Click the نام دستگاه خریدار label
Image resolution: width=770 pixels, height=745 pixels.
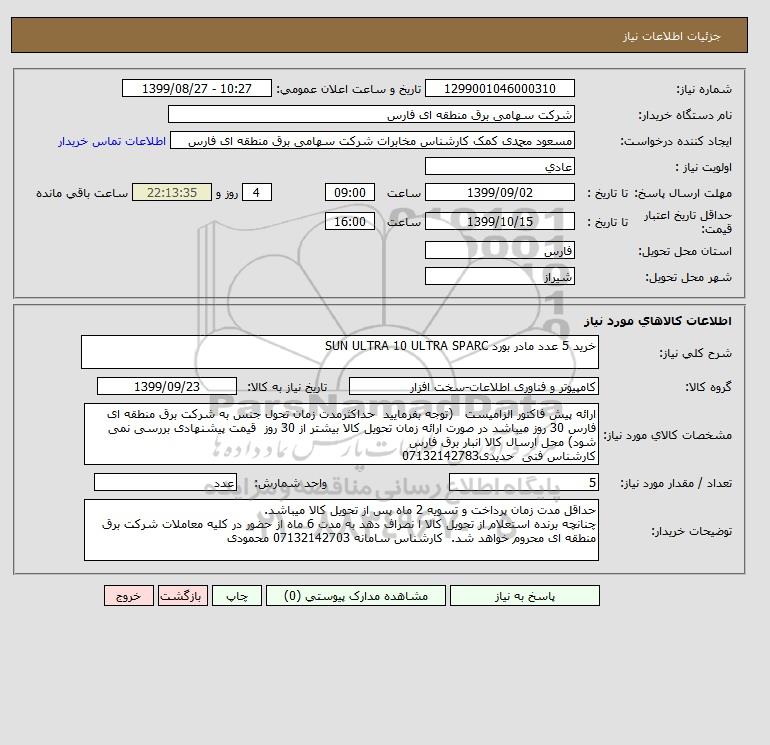[685, 115]
